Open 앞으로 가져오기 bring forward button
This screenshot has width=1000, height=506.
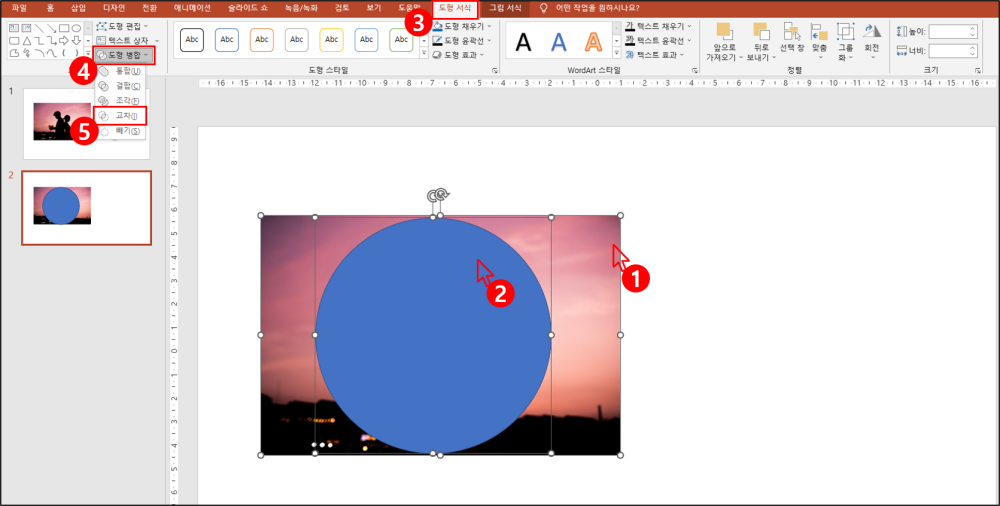724,43
